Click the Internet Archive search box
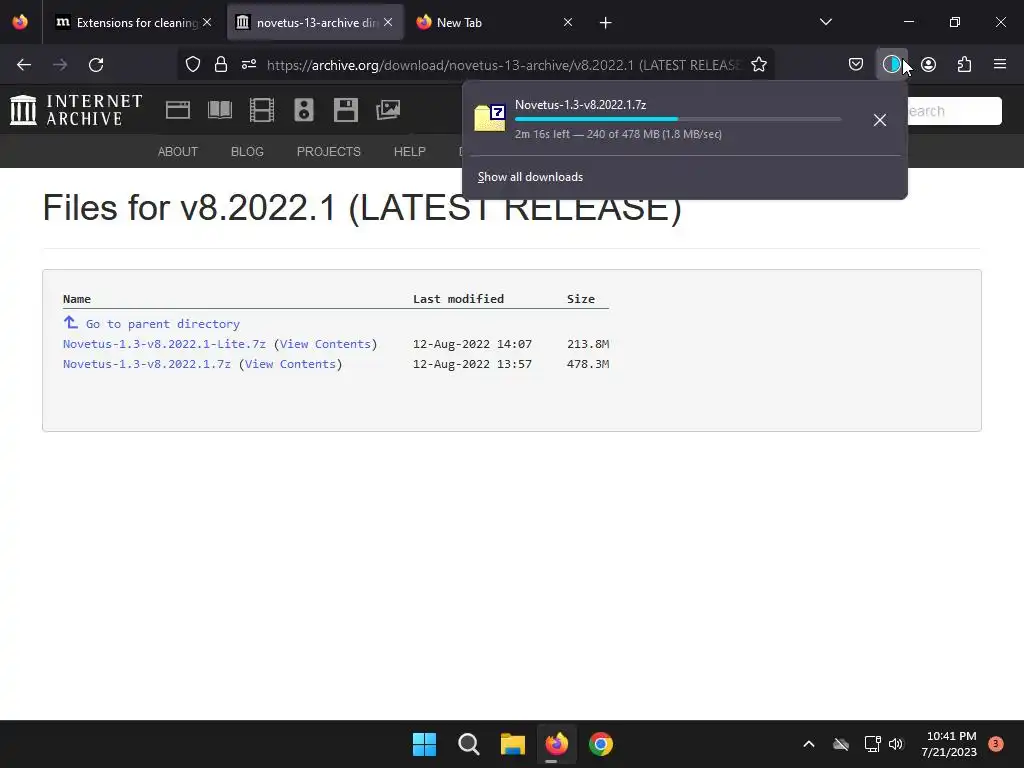 [954, 111]
